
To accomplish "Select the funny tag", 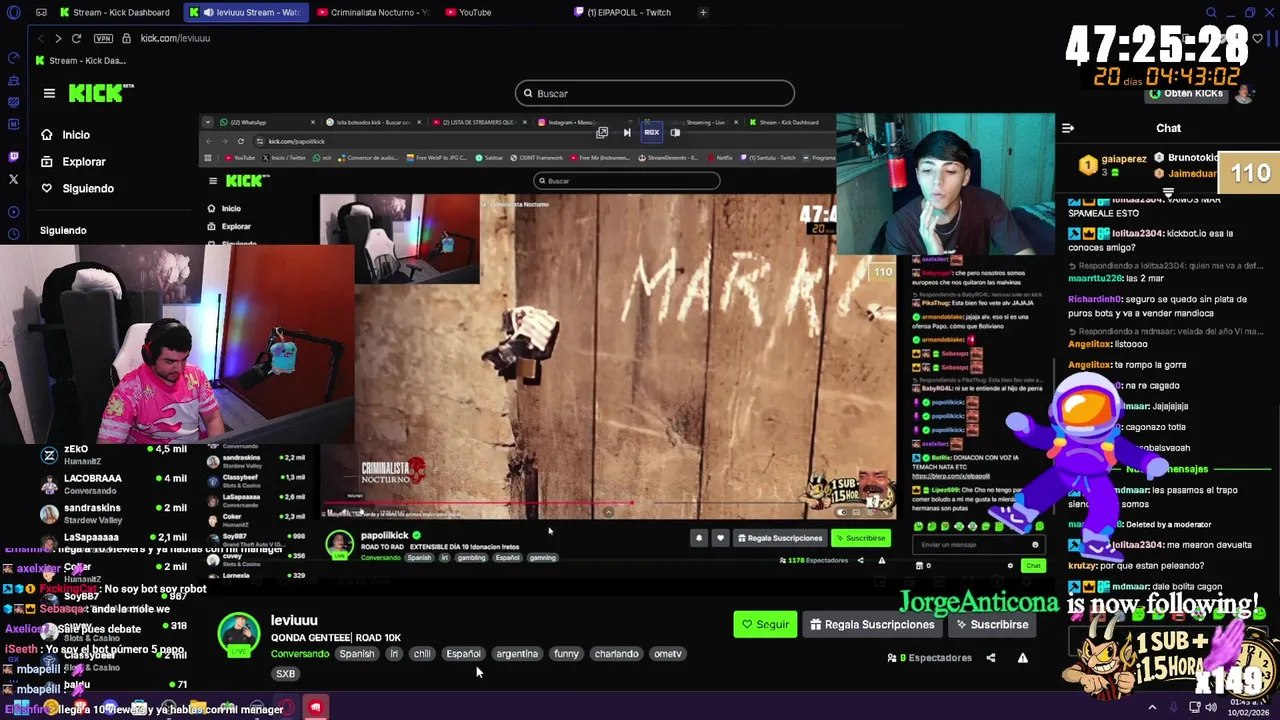I will click(566, 654).
